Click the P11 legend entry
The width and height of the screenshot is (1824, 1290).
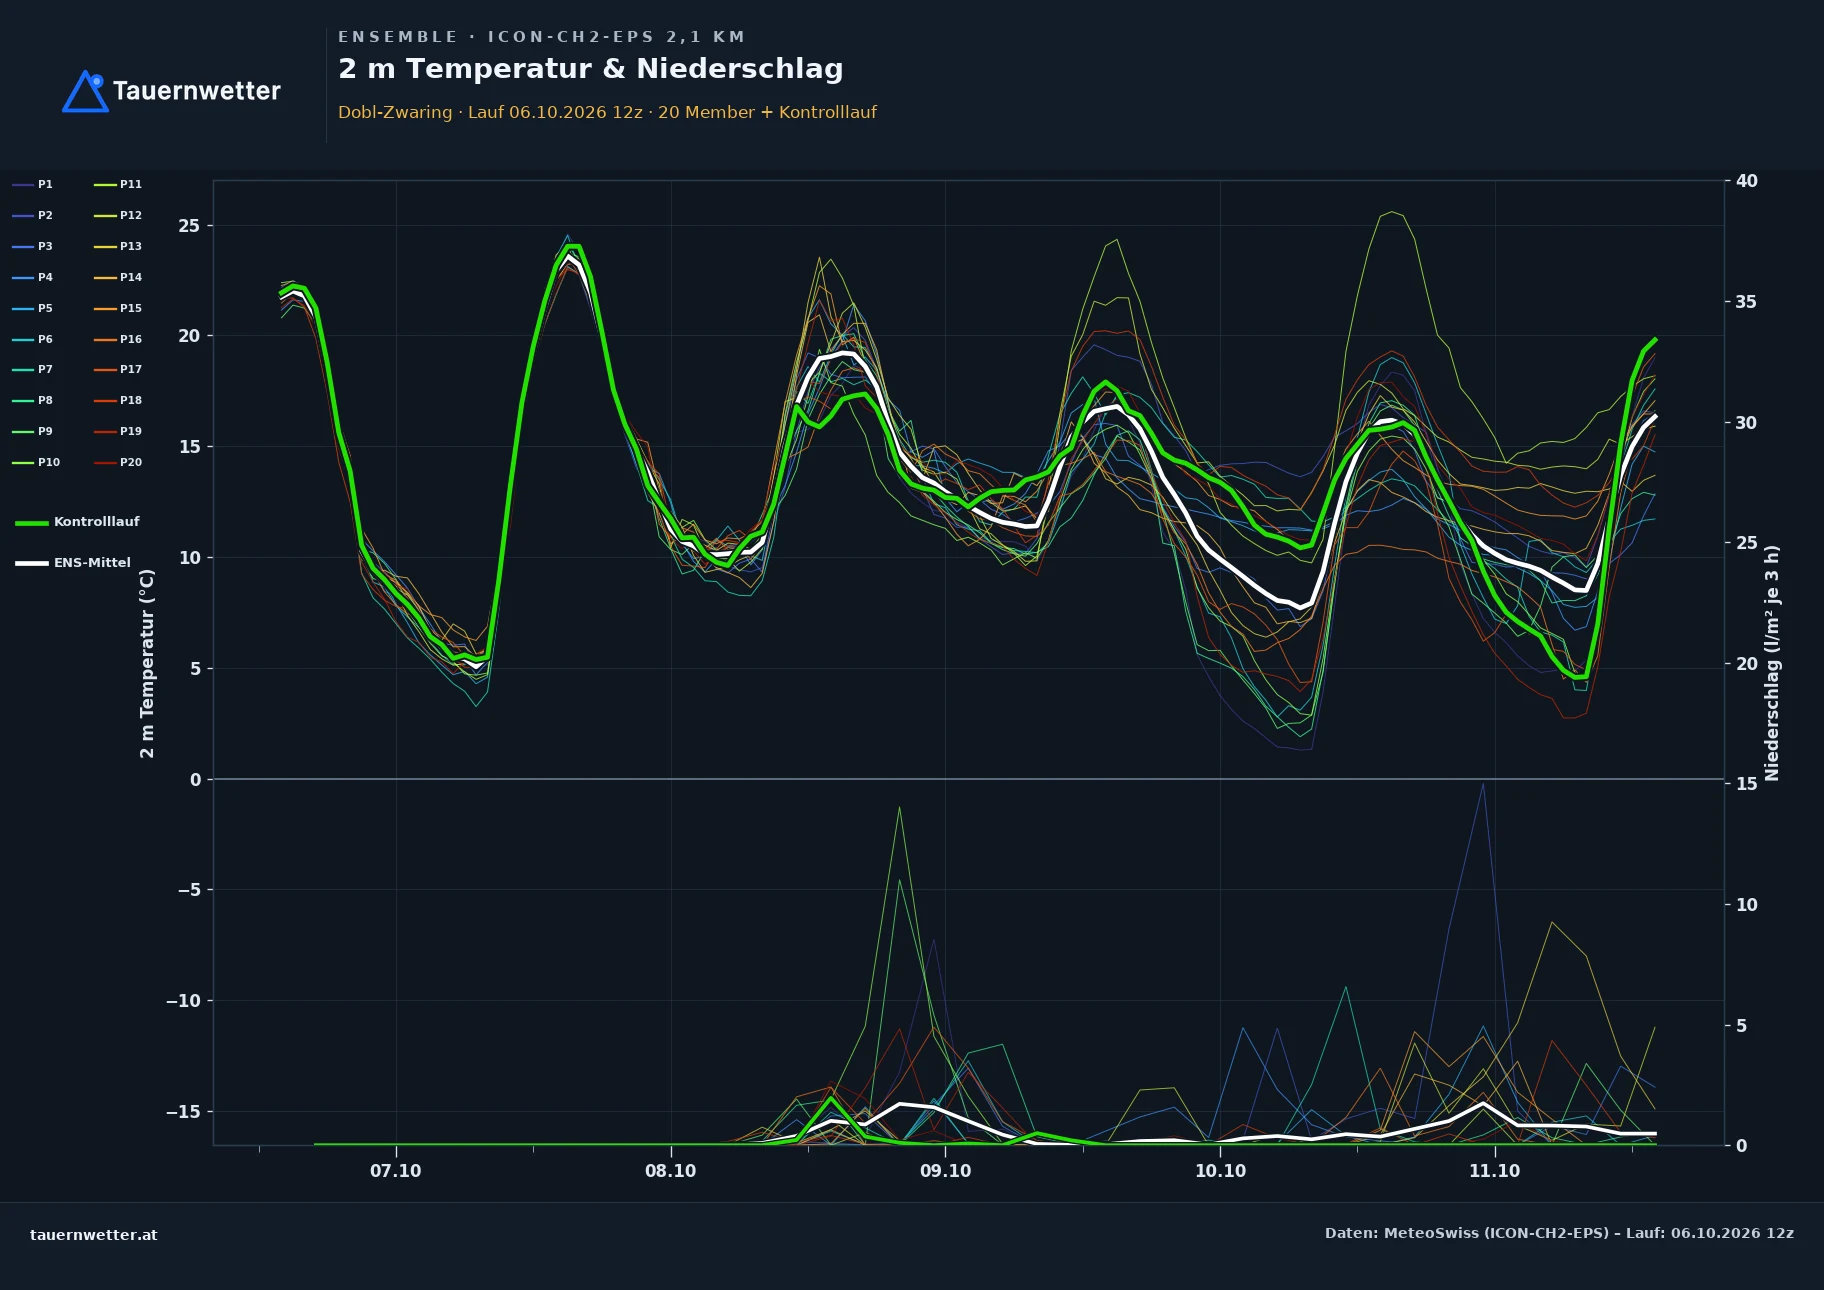click(x=118, y=184)
